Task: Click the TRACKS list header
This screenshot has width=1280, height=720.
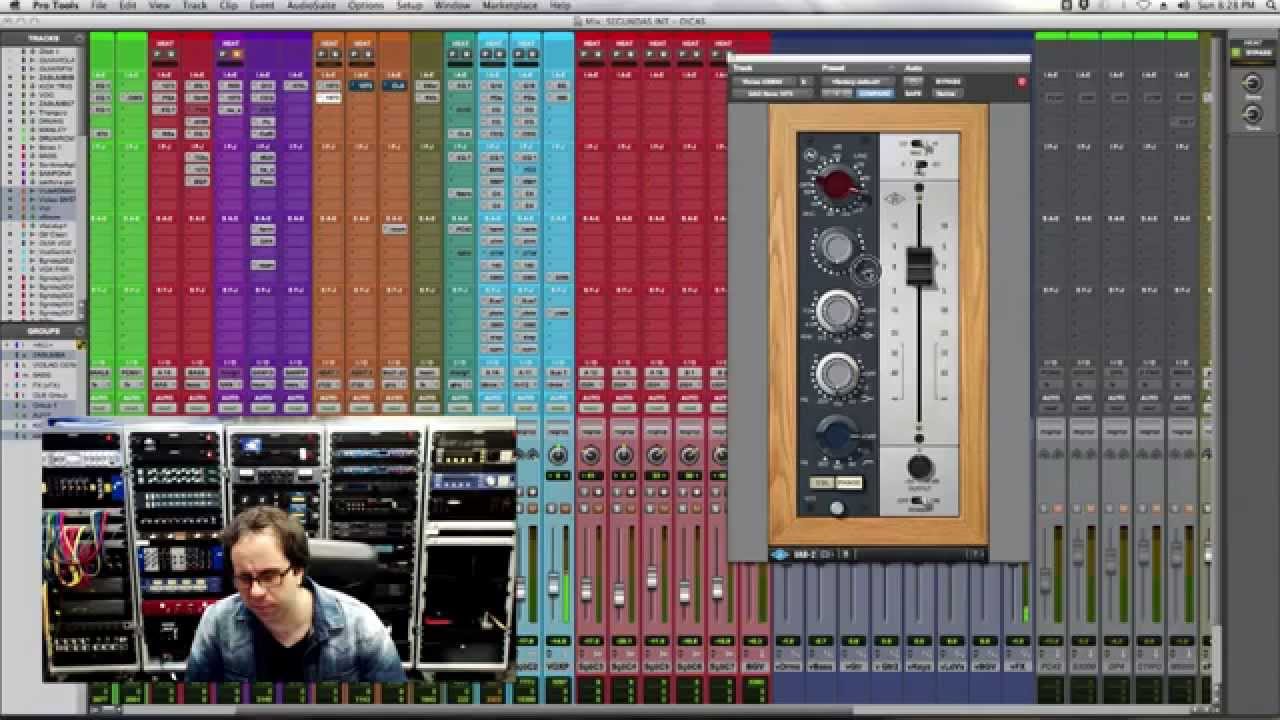Action: point(44,38)
